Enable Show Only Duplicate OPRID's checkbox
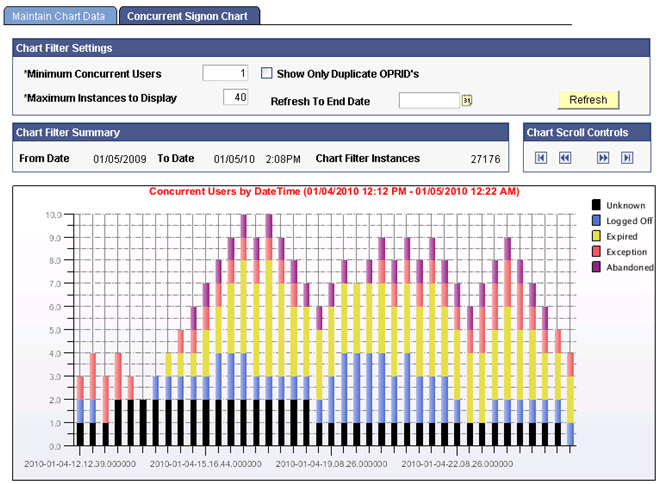The height and width of the screenshot is (484, 661). tap(266, 73)
